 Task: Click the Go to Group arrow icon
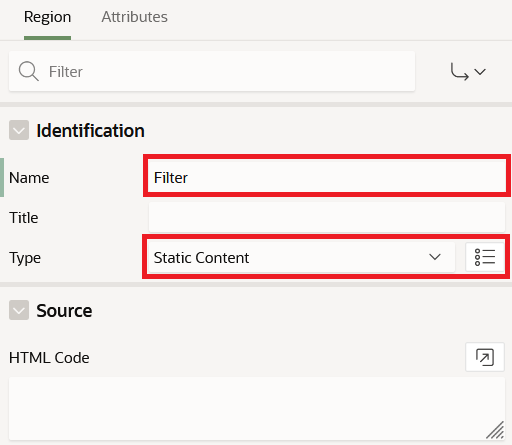459,72
